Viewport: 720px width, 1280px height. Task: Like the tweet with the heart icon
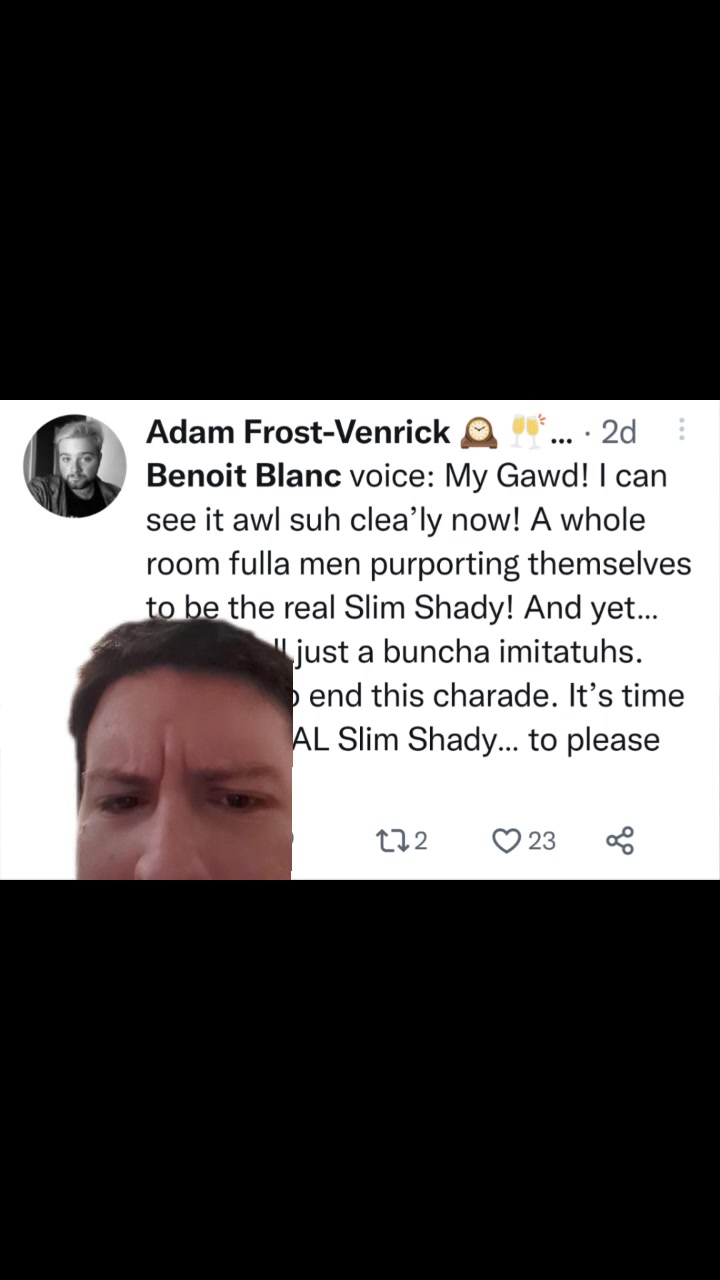tap(507, 841)
